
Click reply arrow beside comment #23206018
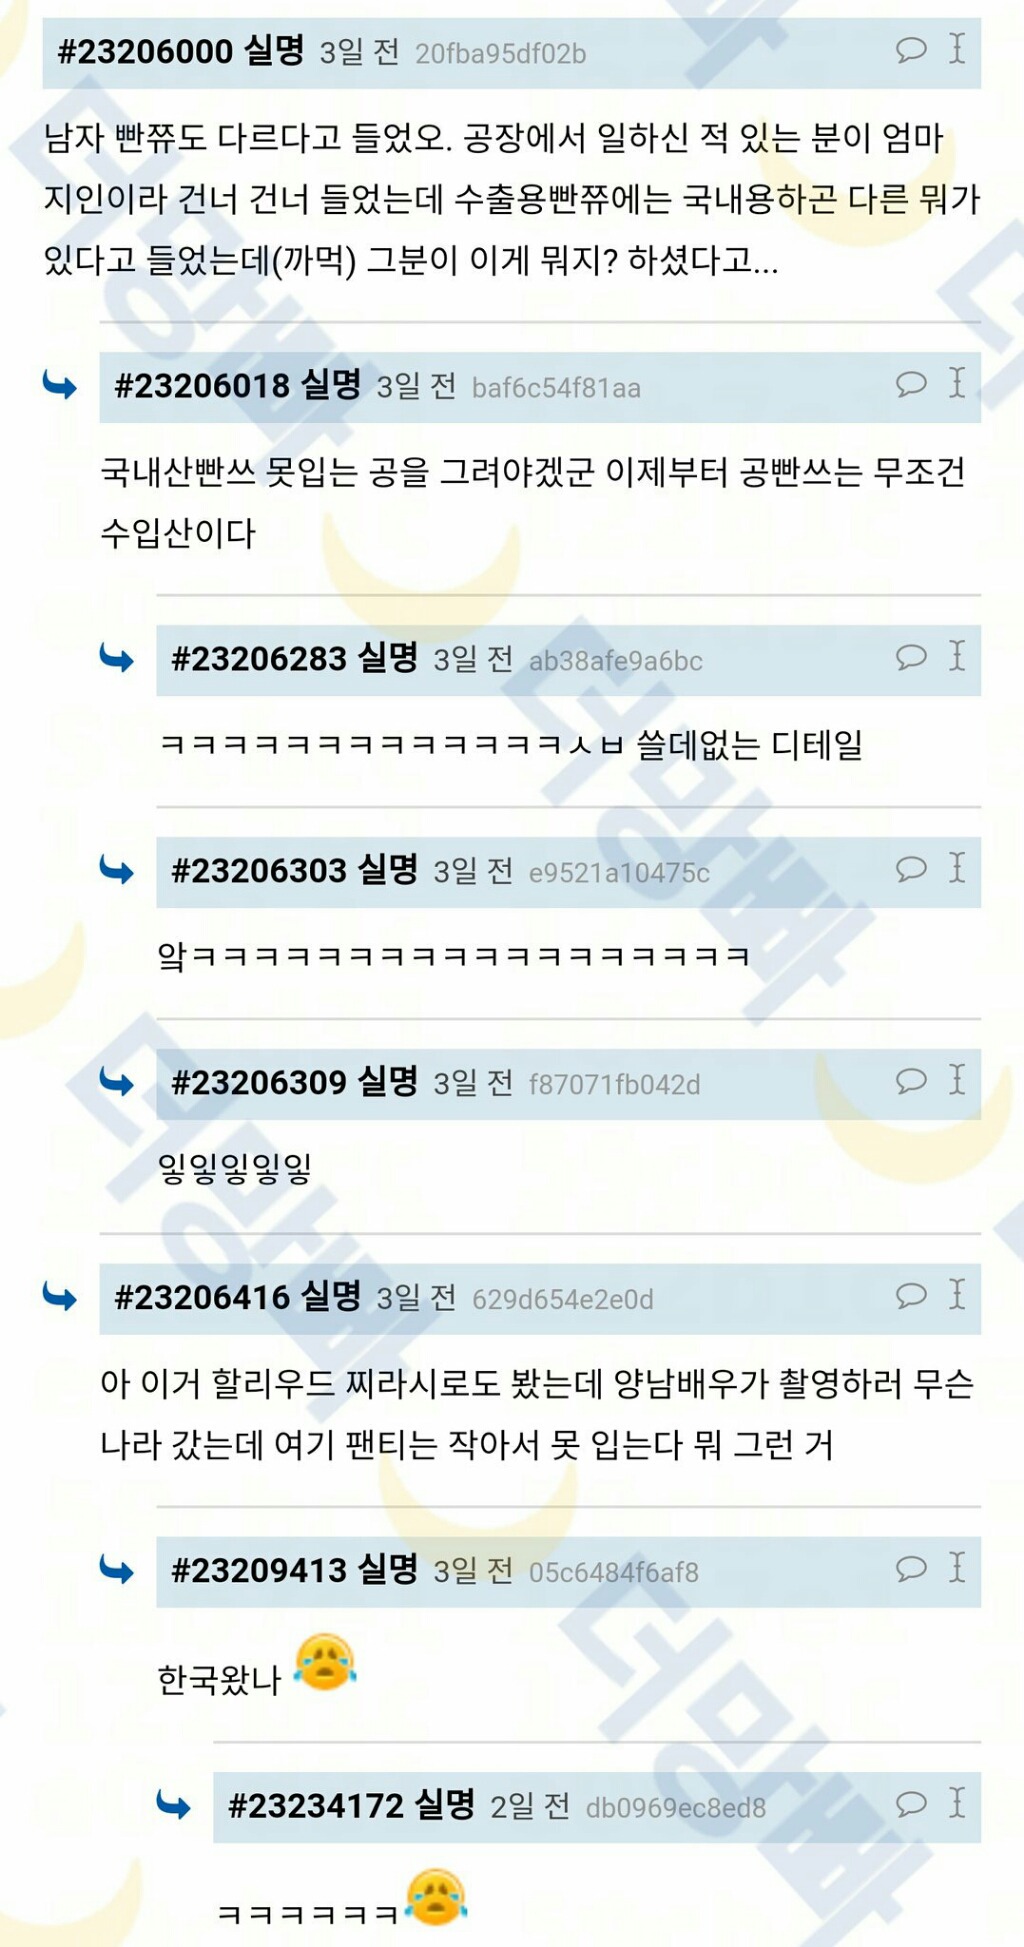pos(60,385)
